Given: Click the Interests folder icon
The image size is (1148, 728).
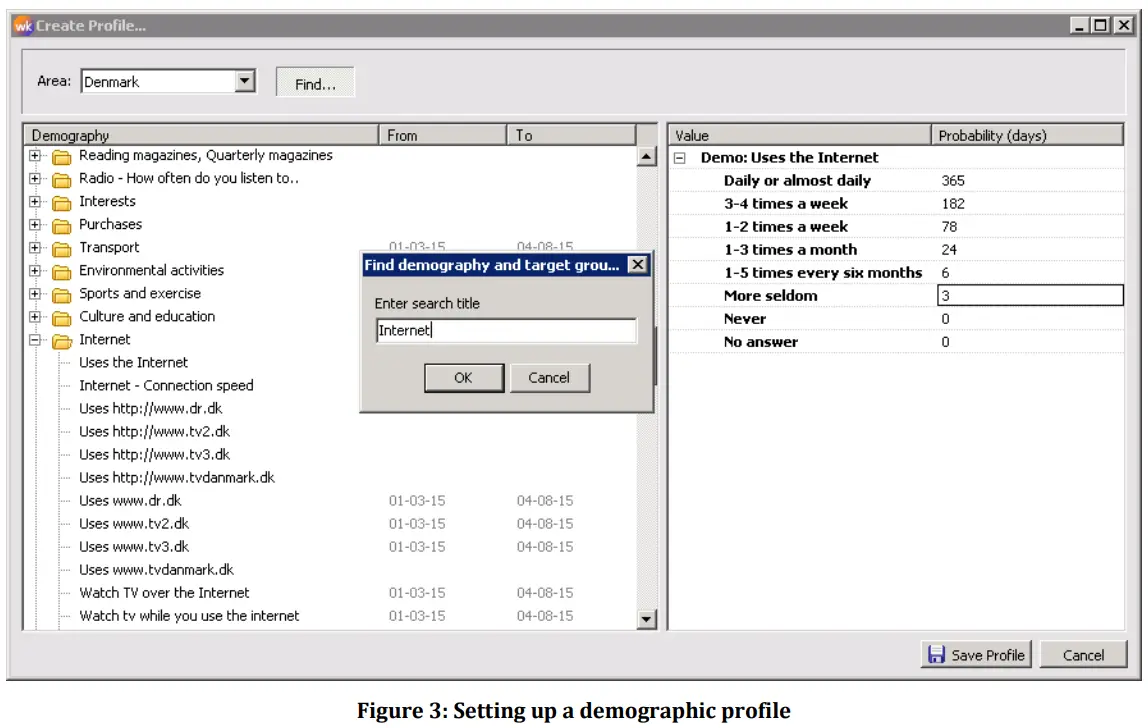Looking at the screenshot, I should [x=60, y=201].
